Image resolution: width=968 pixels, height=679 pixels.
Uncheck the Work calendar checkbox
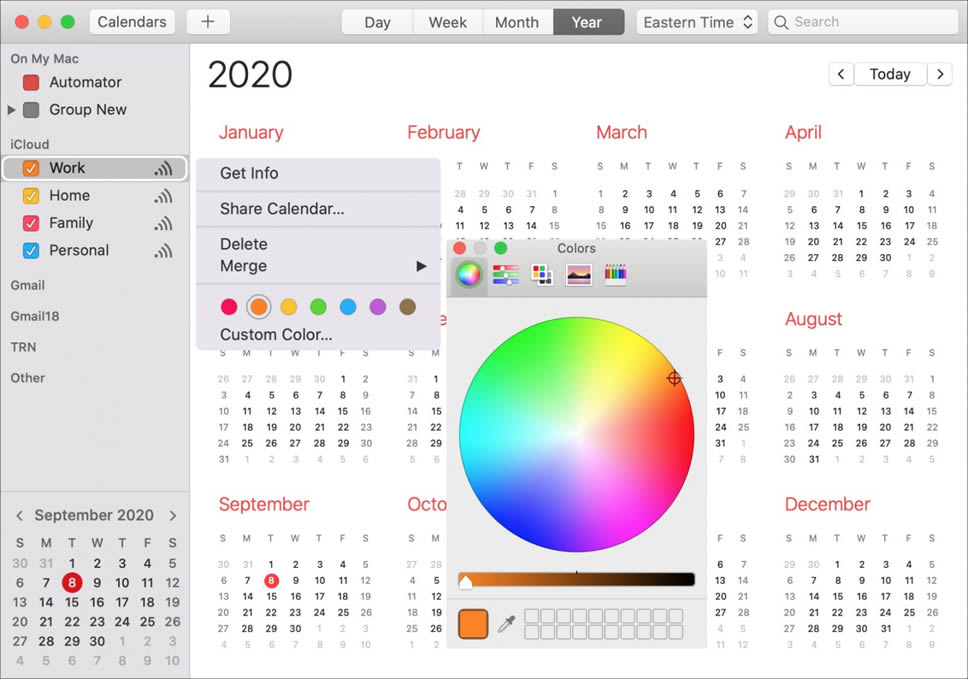click(31, 168)
